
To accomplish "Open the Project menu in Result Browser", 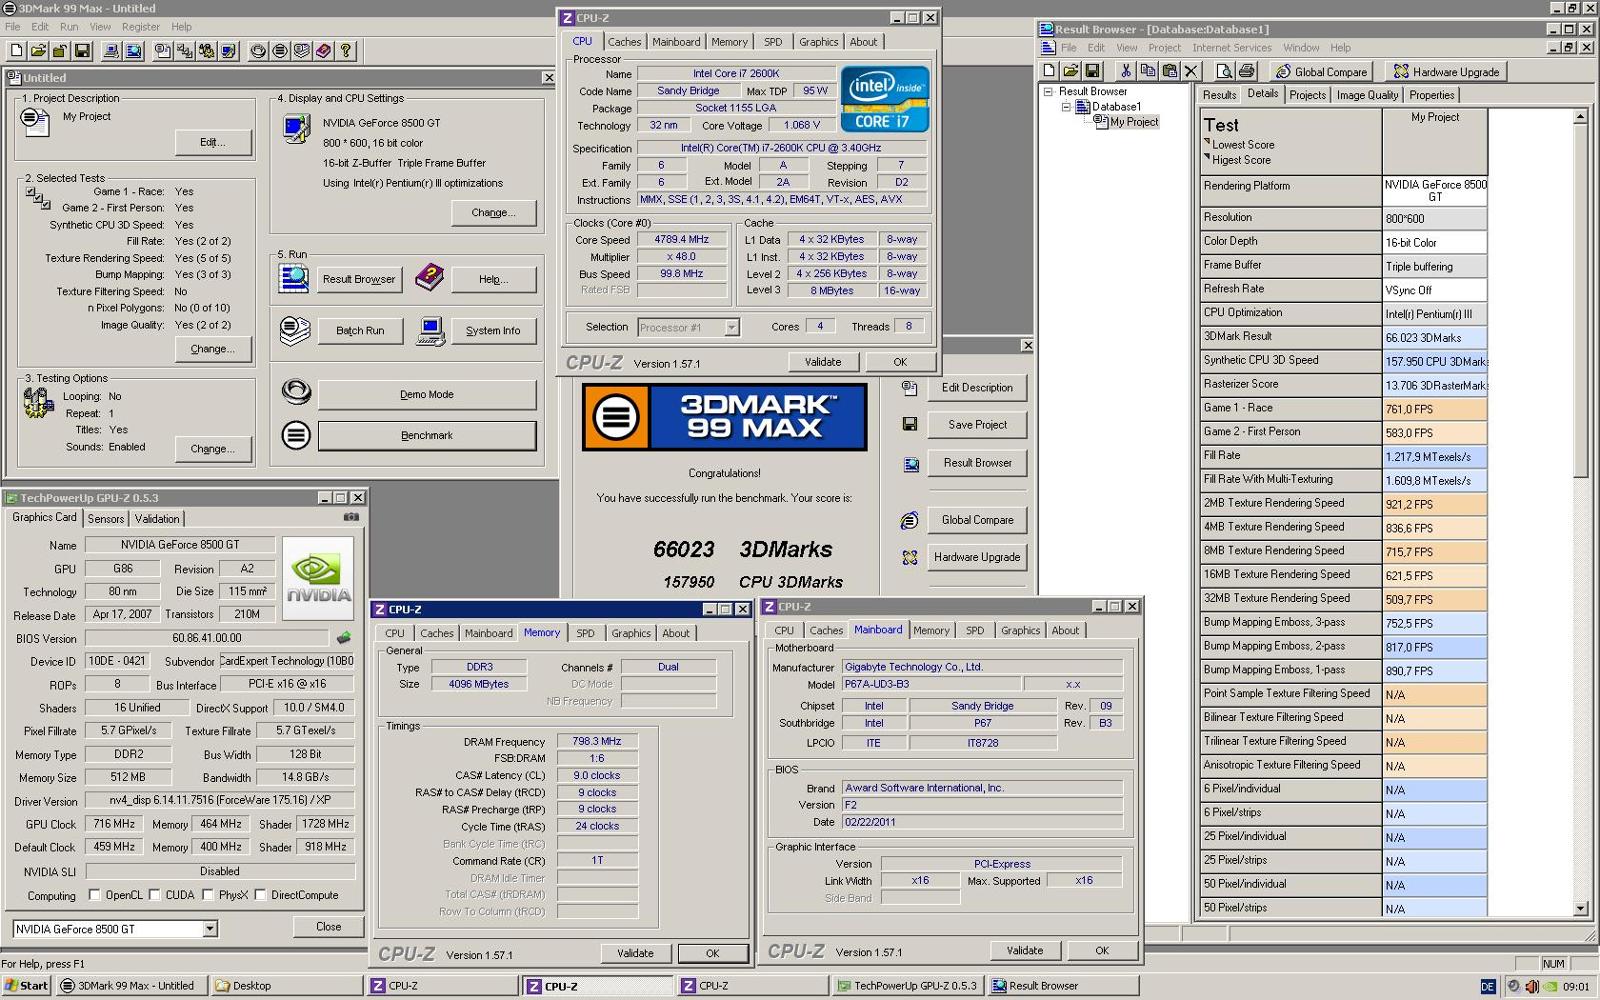I will (1164, 48).
